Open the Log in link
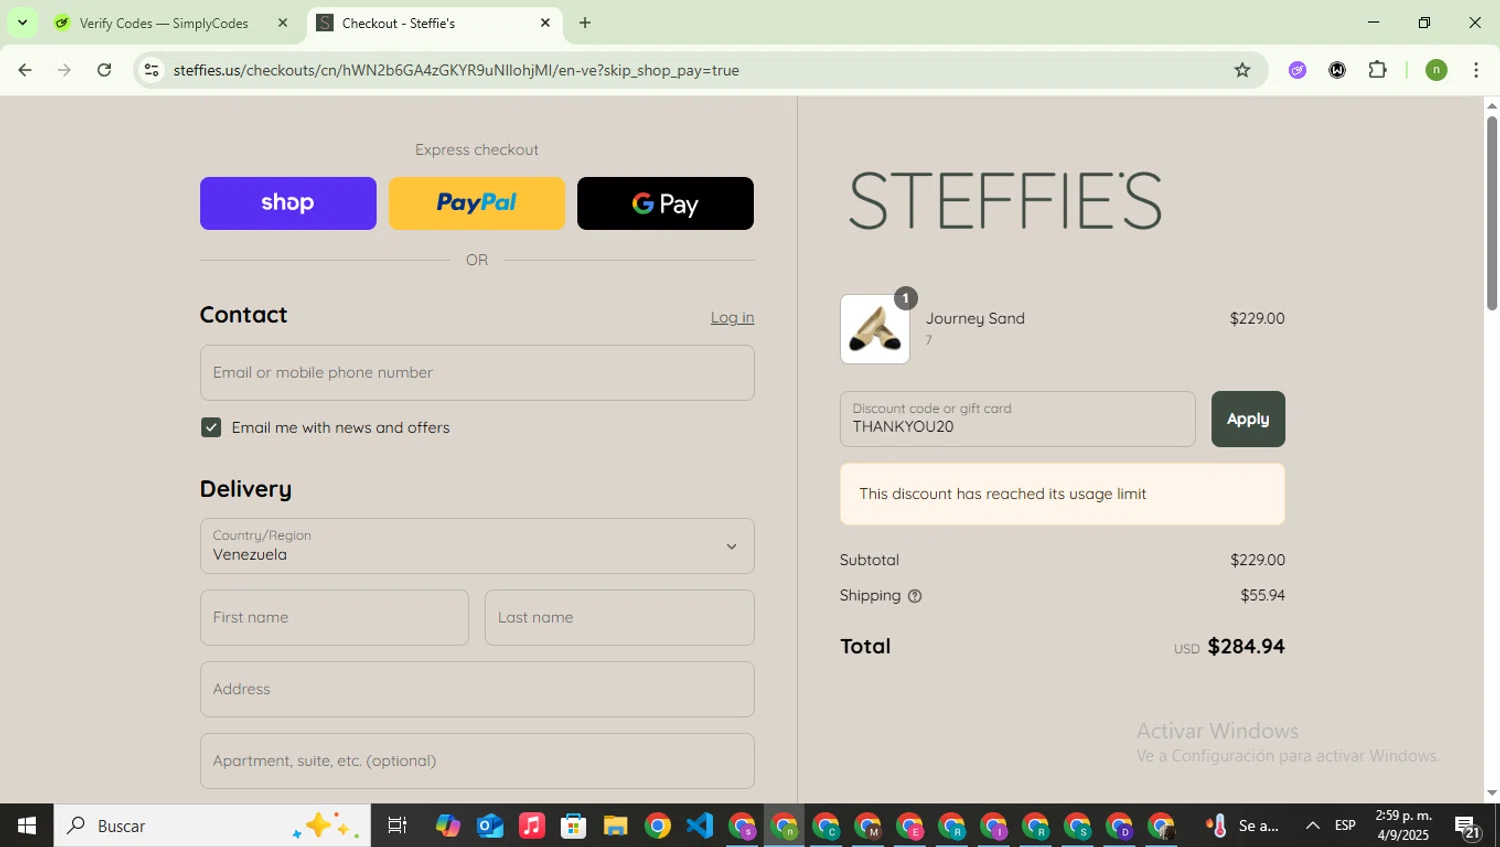This screenshot has height=847, width=1500. pos(732,317)
